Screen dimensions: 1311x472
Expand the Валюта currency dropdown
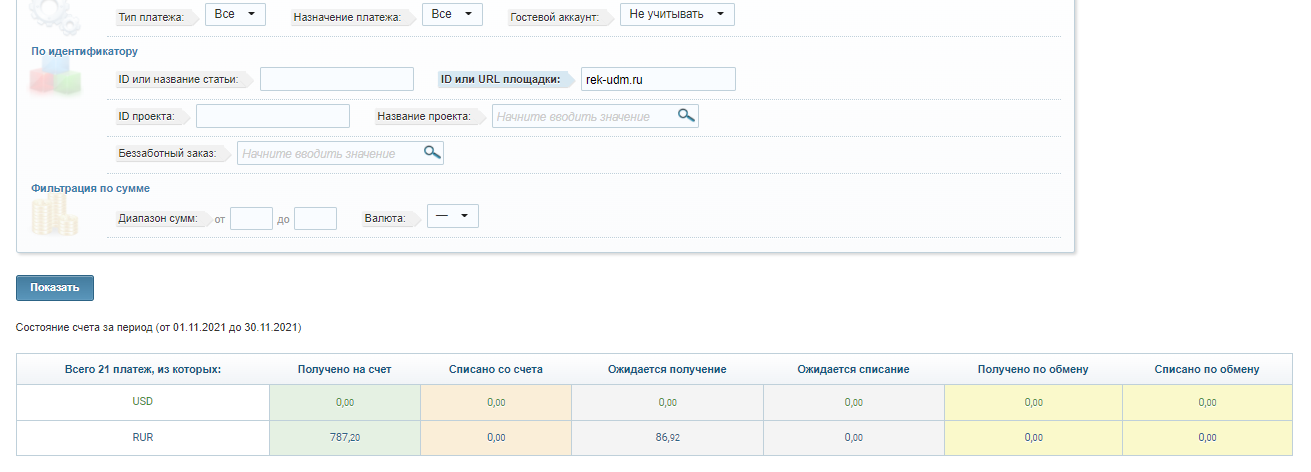pos(453,216)
